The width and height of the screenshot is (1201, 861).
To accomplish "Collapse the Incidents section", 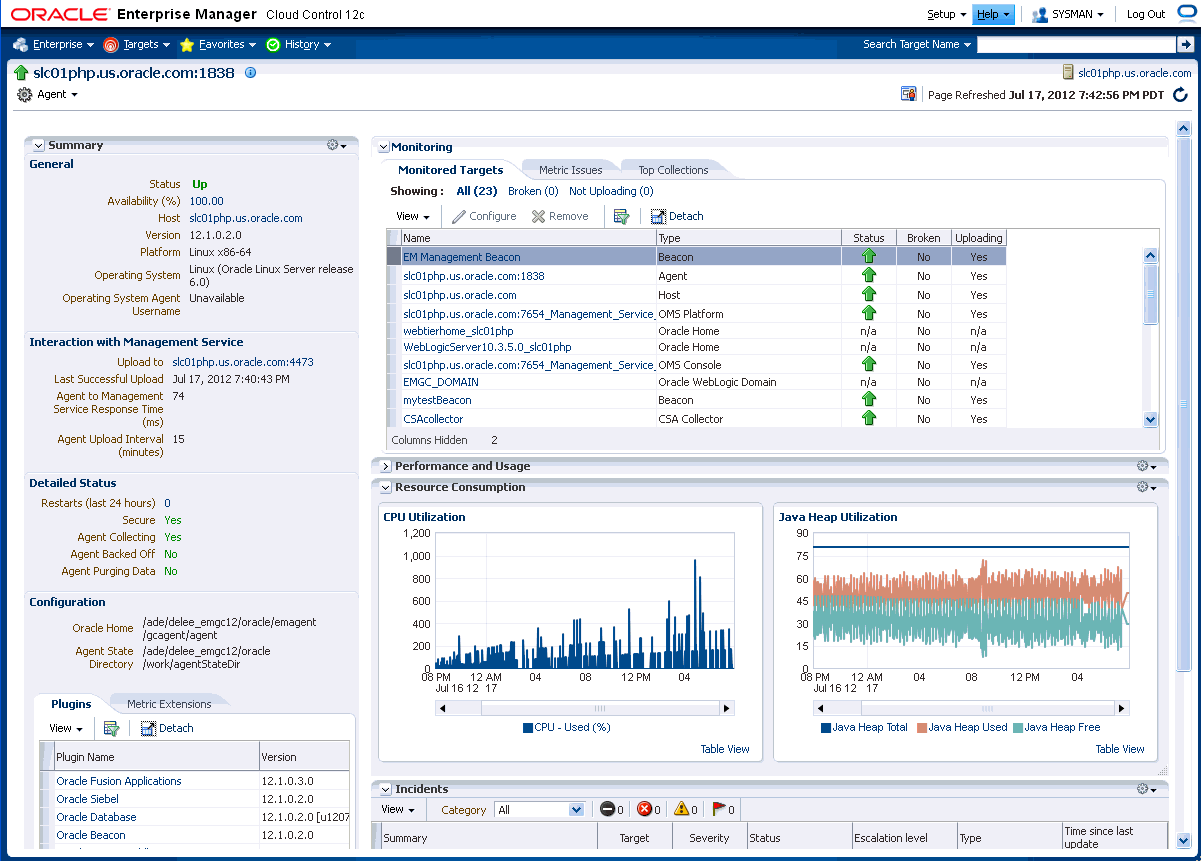I will pyautogui.click(x=385, y=789).
